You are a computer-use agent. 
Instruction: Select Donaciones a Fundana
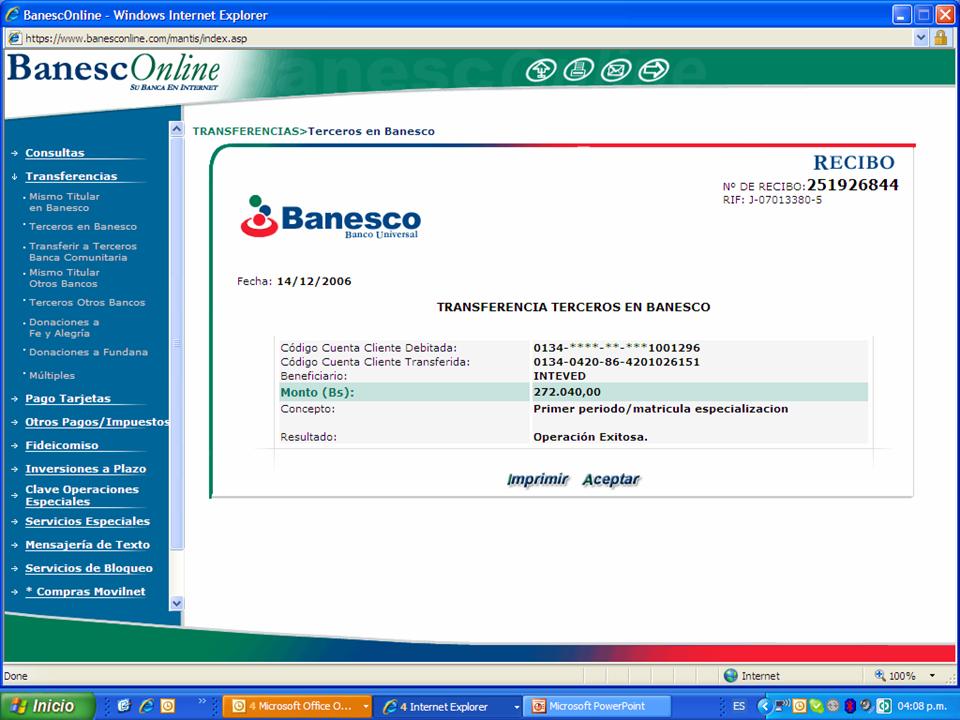[88, 352]
